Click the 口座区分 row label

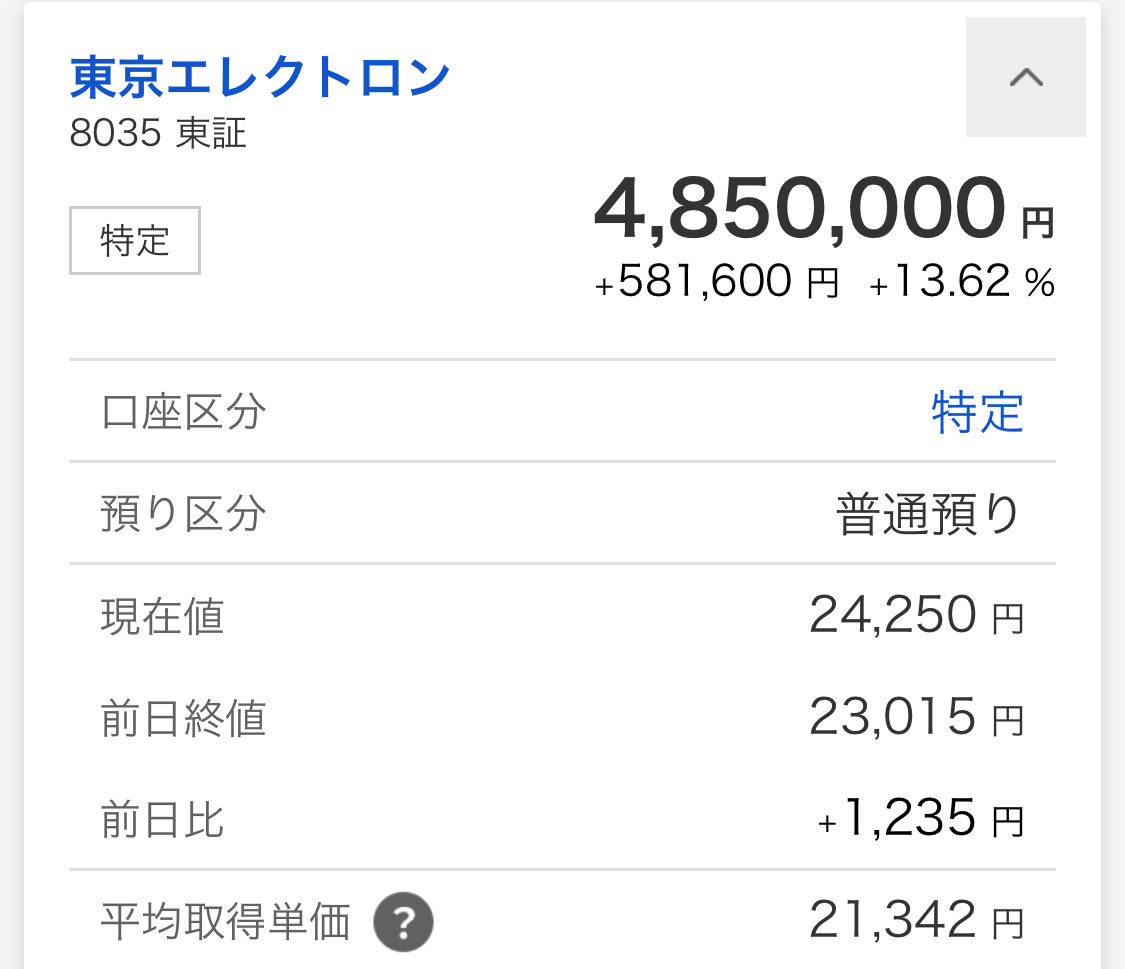click(183, 412)
